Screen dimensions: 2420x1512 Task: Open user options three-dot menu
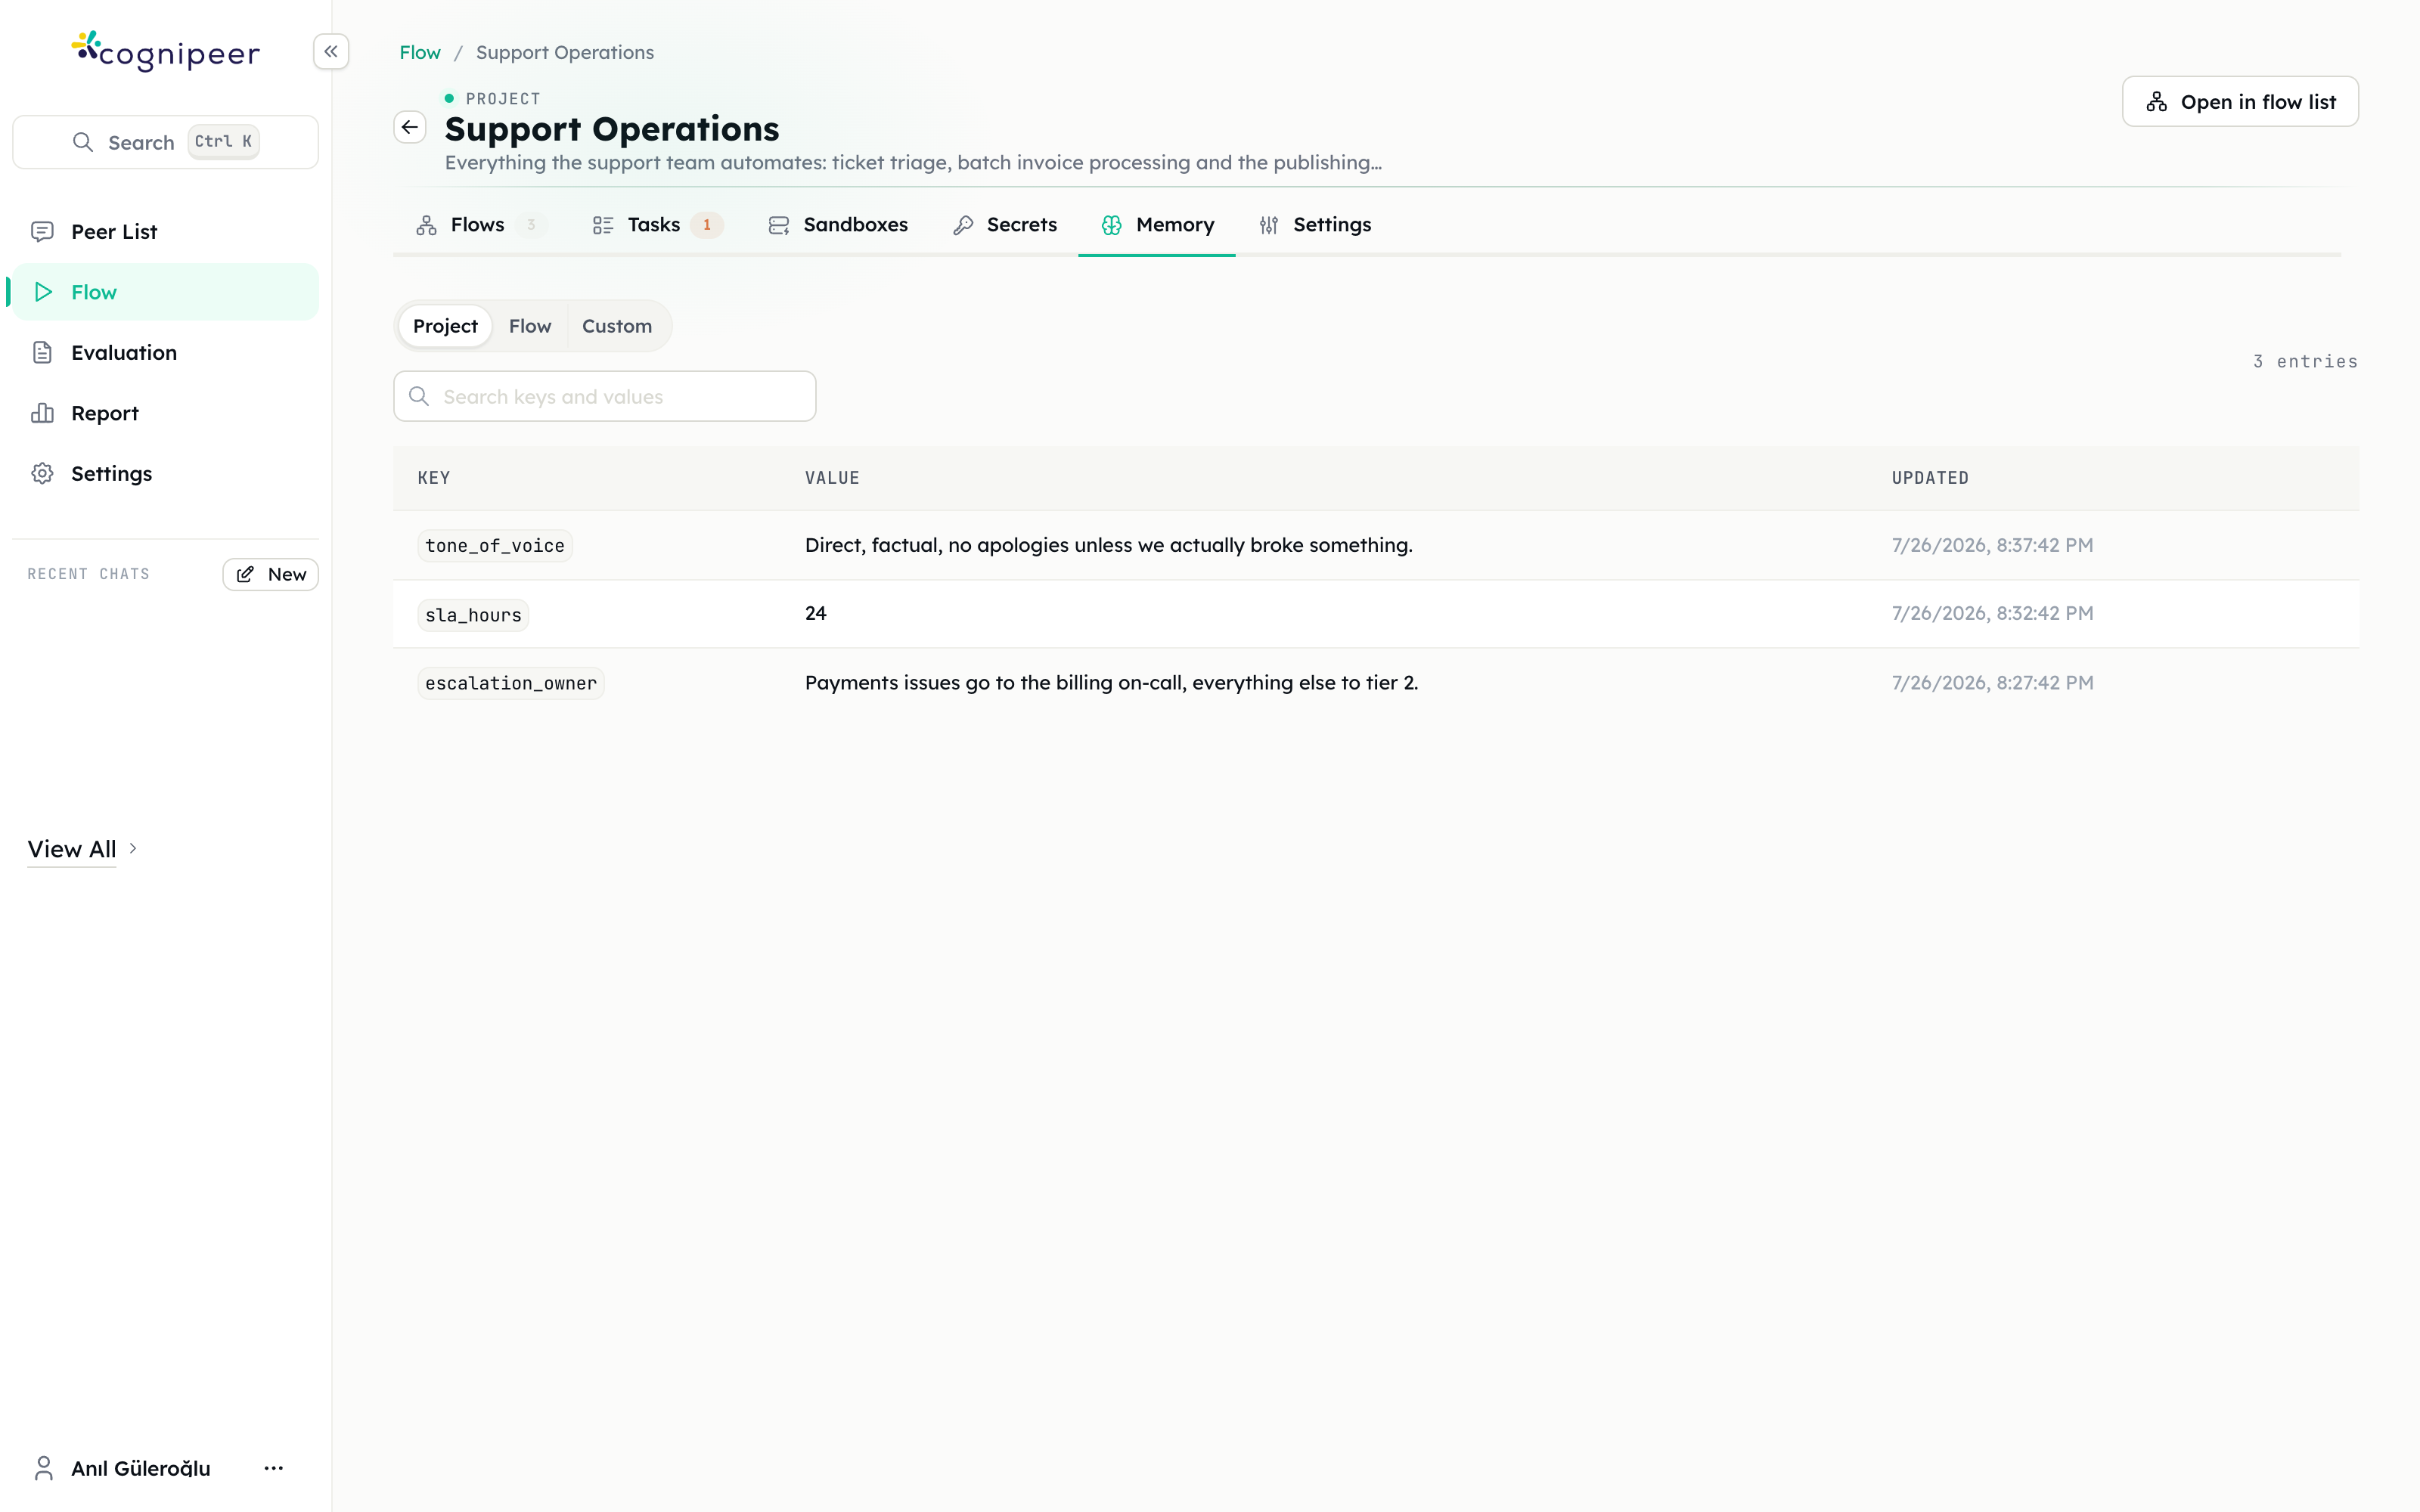click(x=273, y=1468)
